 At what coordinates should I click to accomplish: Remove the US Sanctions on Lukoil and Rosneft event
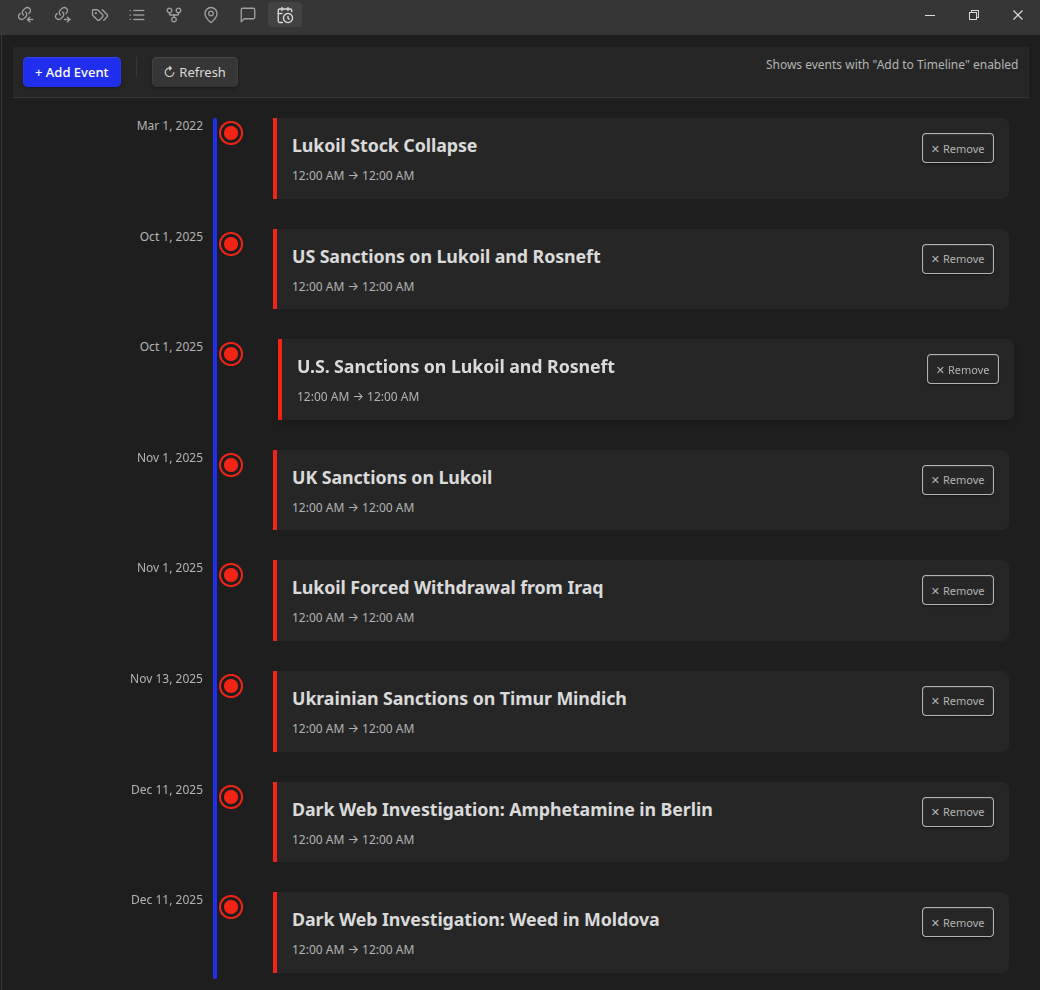pyautogui.click(x=957, y=259)
